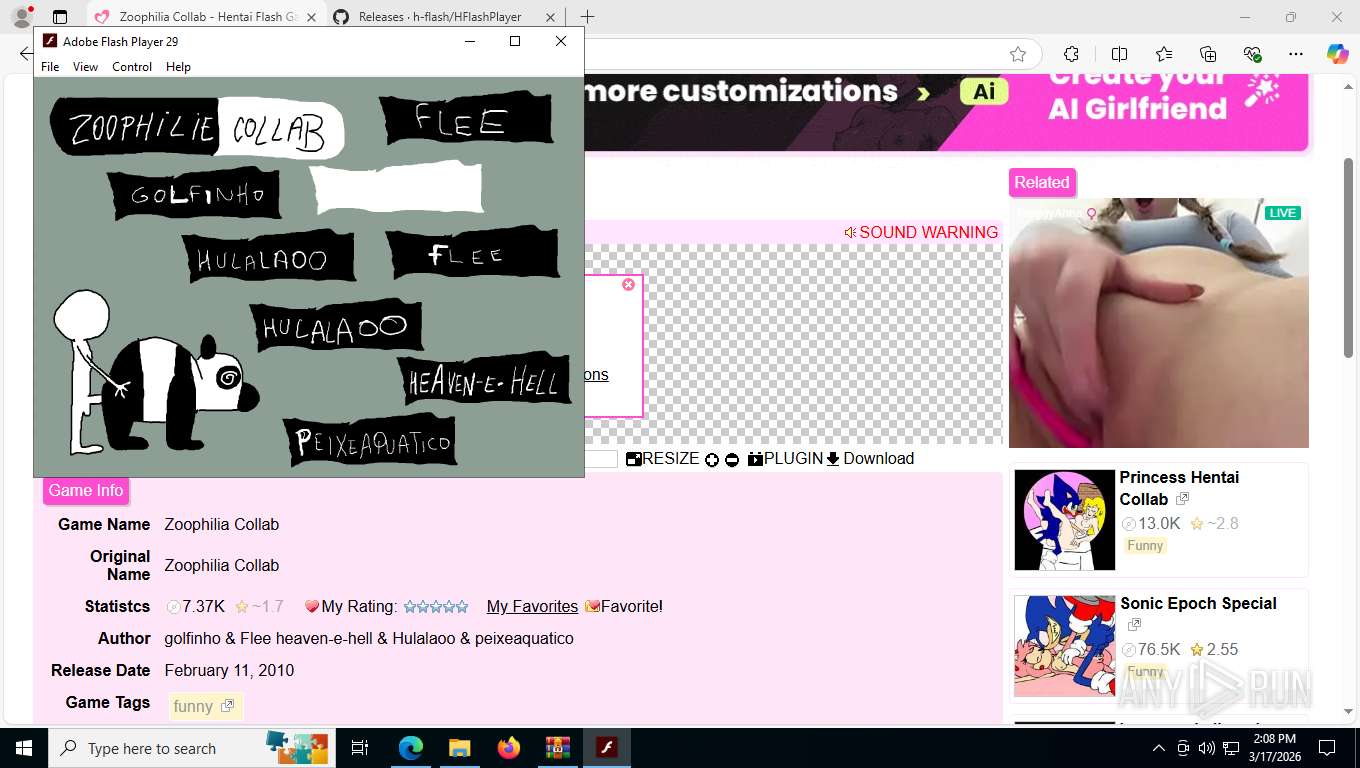
Task: Close the Releases HFlashPlayer browser tab
Action: [552, 17]
